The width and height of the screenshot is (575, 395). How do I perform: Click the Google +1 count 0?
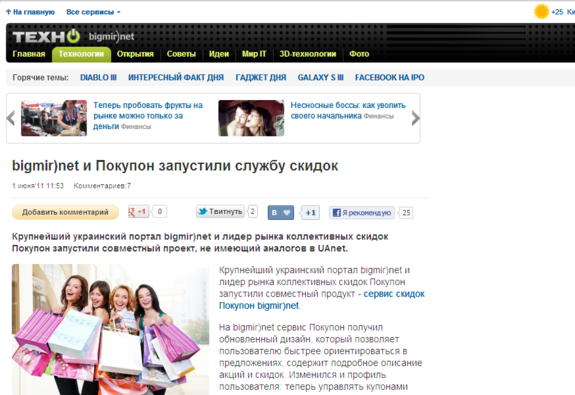[x=160, y=212]
